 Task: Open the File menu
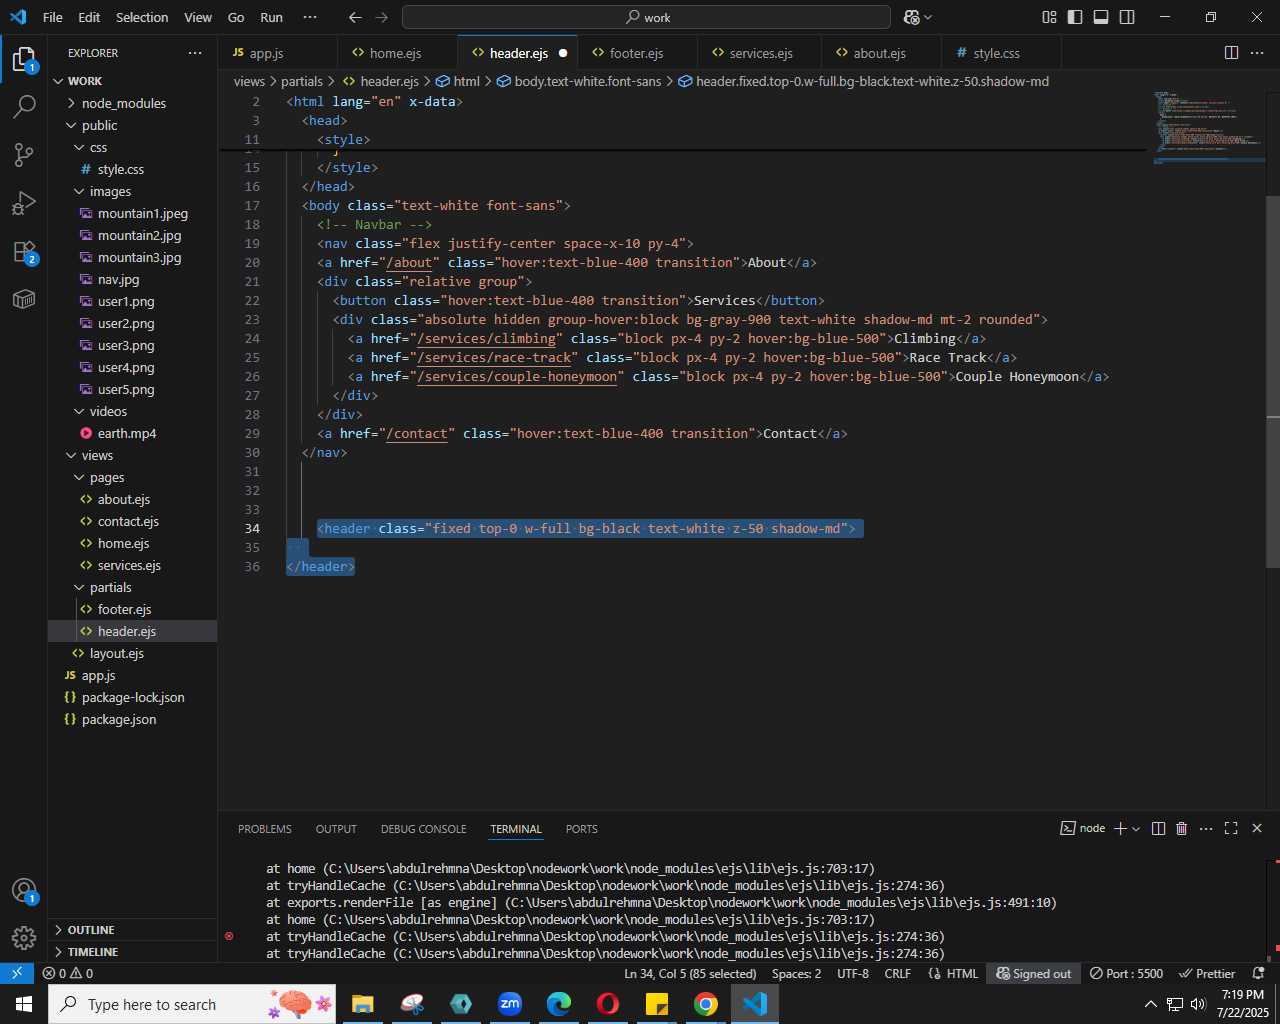[x=53, y=17]
